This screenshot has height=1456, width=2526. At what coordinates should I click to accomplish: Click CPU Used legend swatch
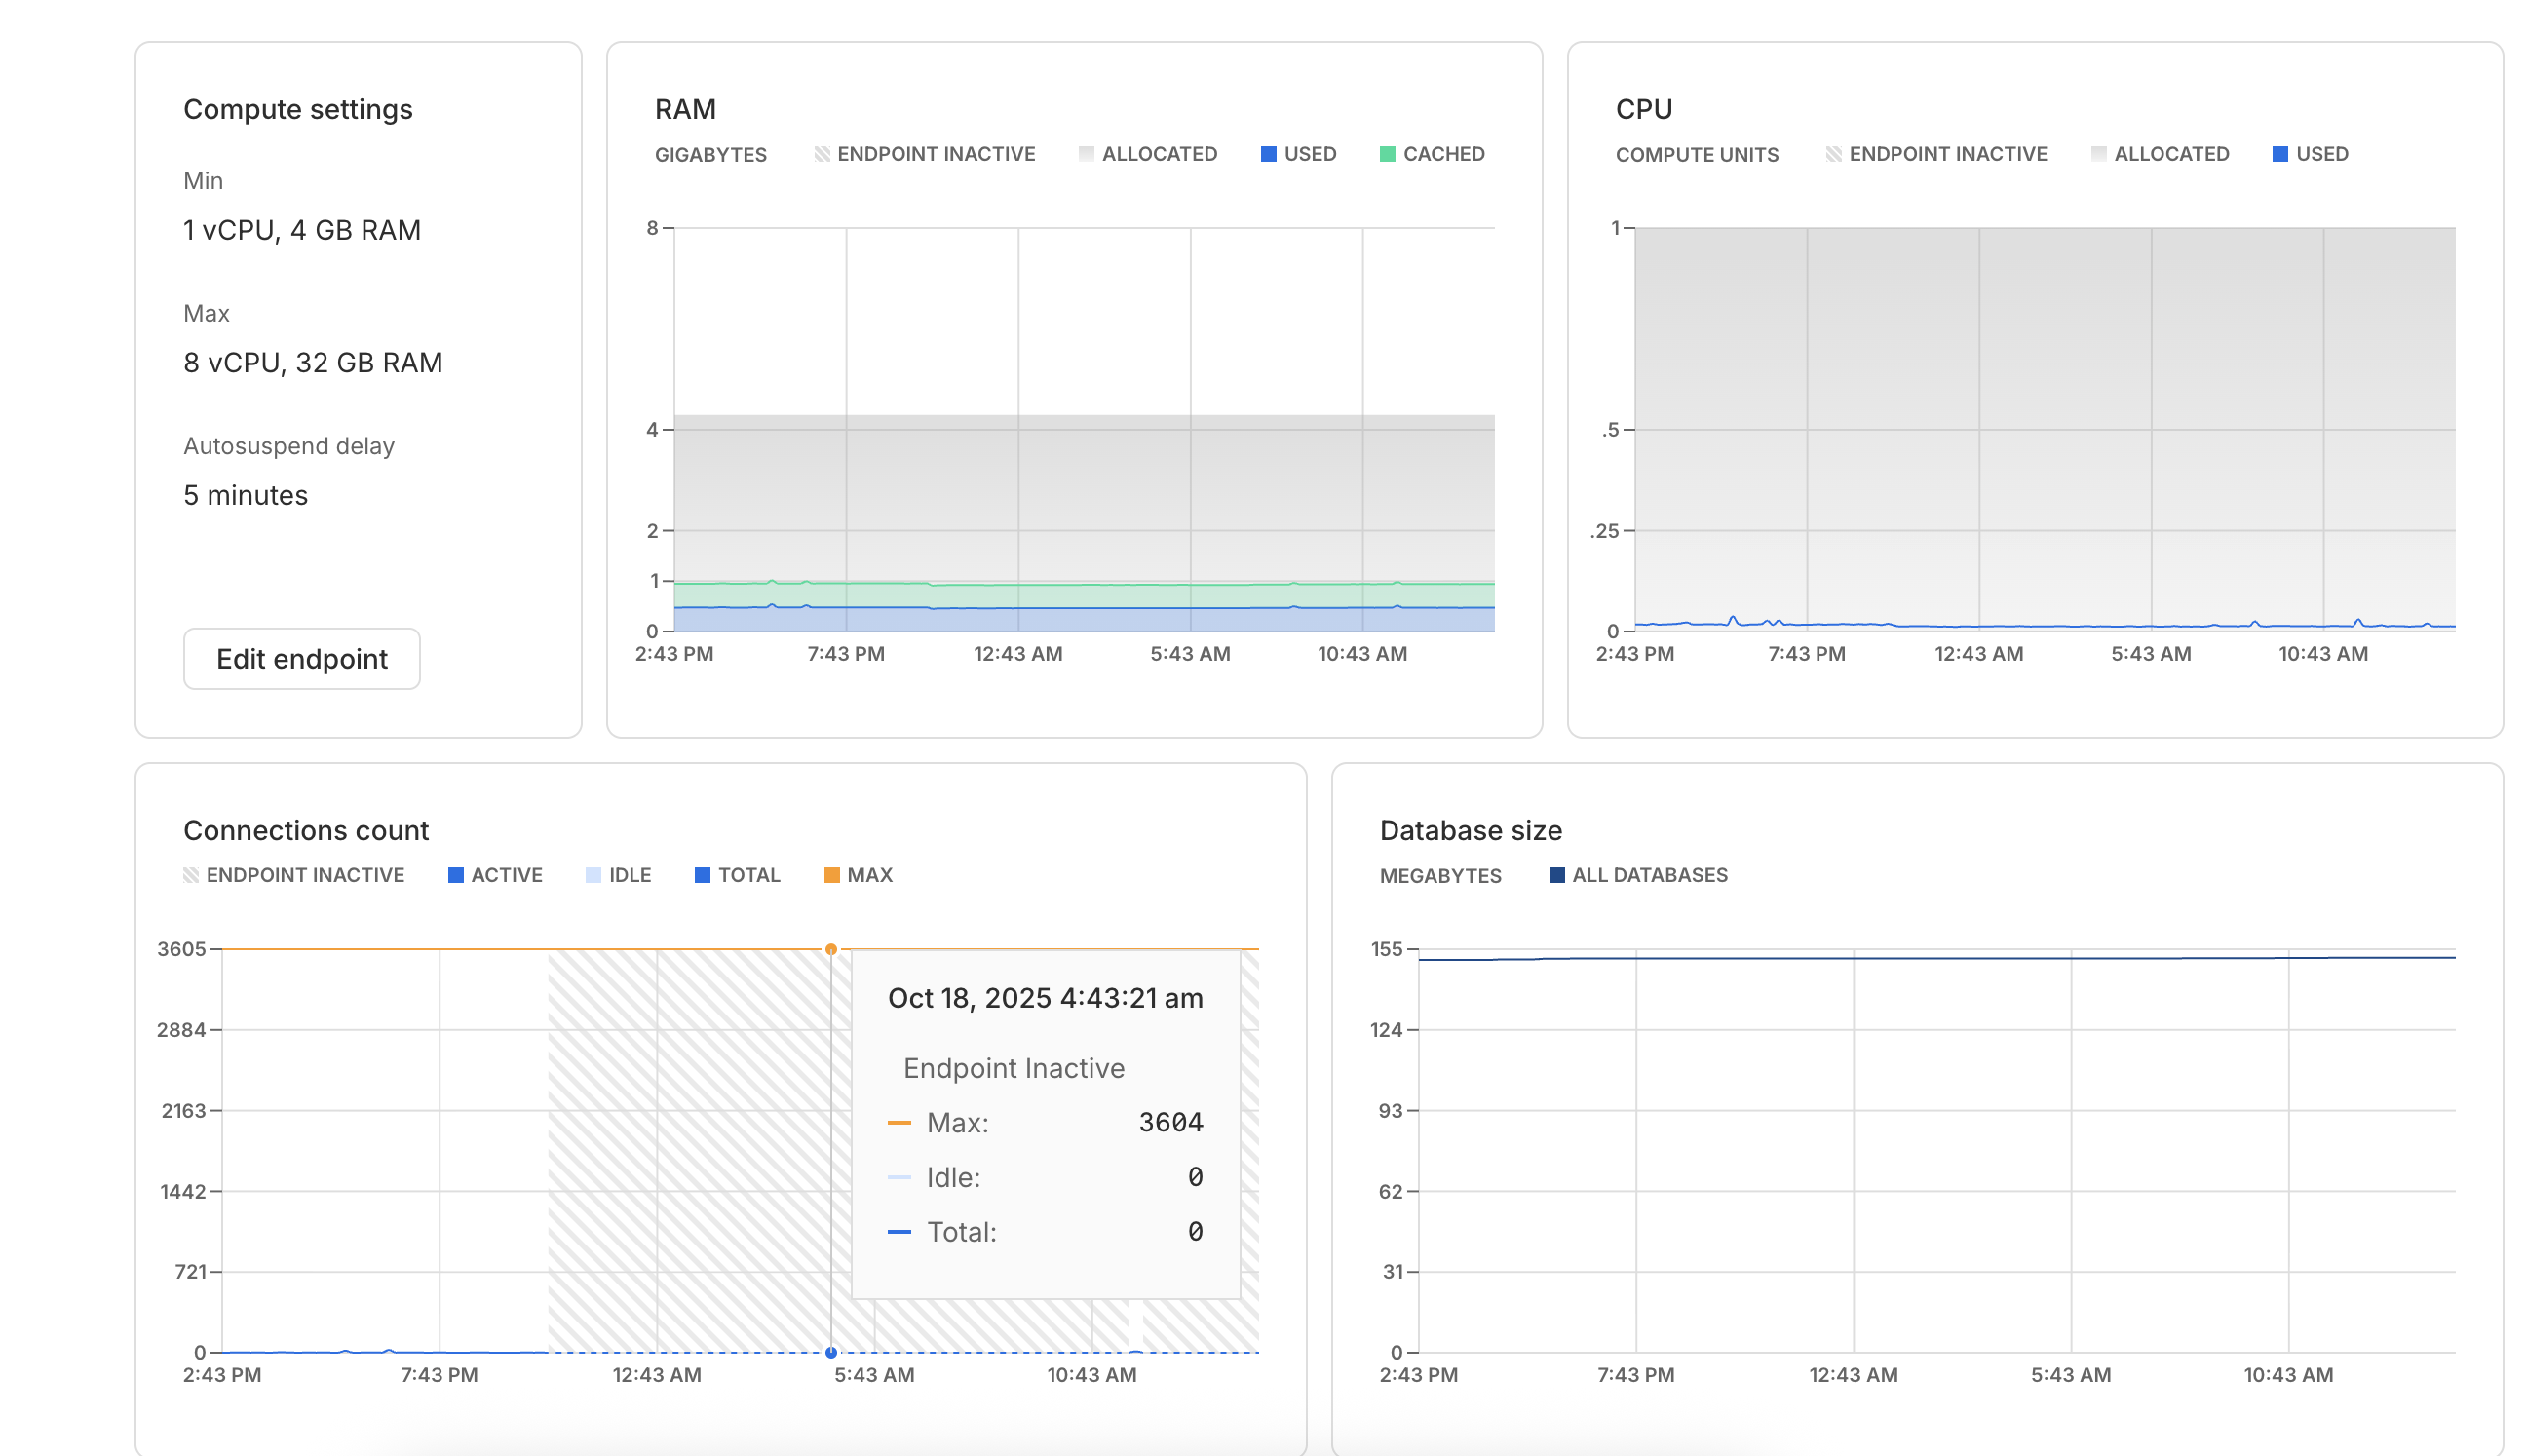point(2280,154)
